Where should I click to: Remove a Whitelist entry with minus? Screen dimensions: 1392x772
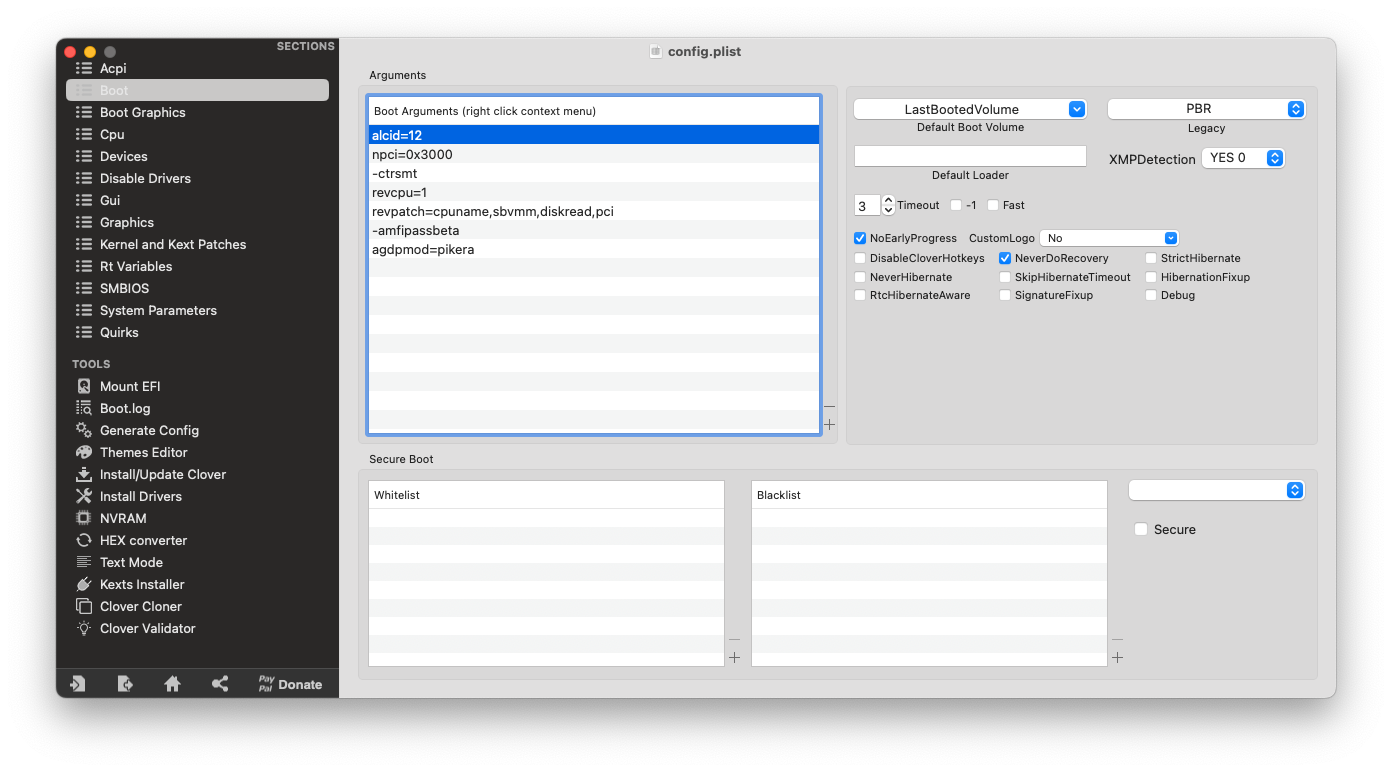point(734,639)
